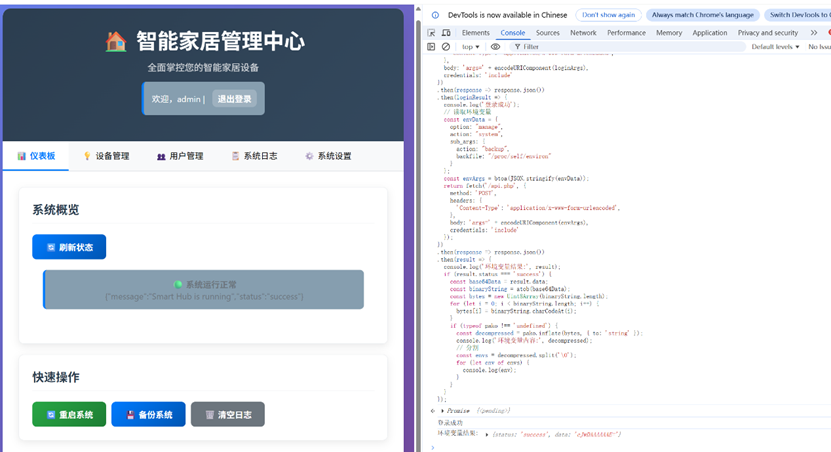Open the 仪表板 dashboard tab
The width and height of the screenshot is (831, 452).
[36, 156]
